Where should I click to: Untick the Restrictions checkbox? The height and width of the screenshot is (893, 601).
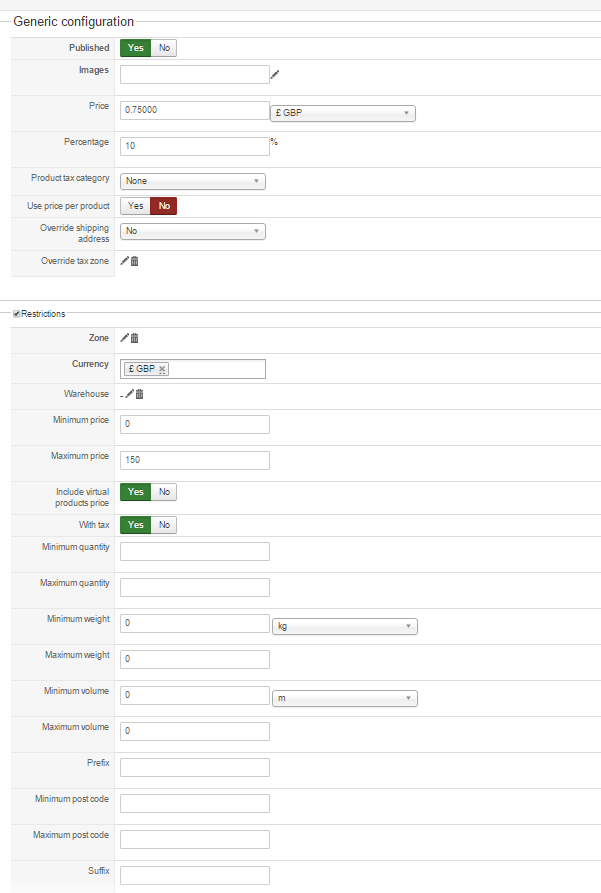point(17,314)
